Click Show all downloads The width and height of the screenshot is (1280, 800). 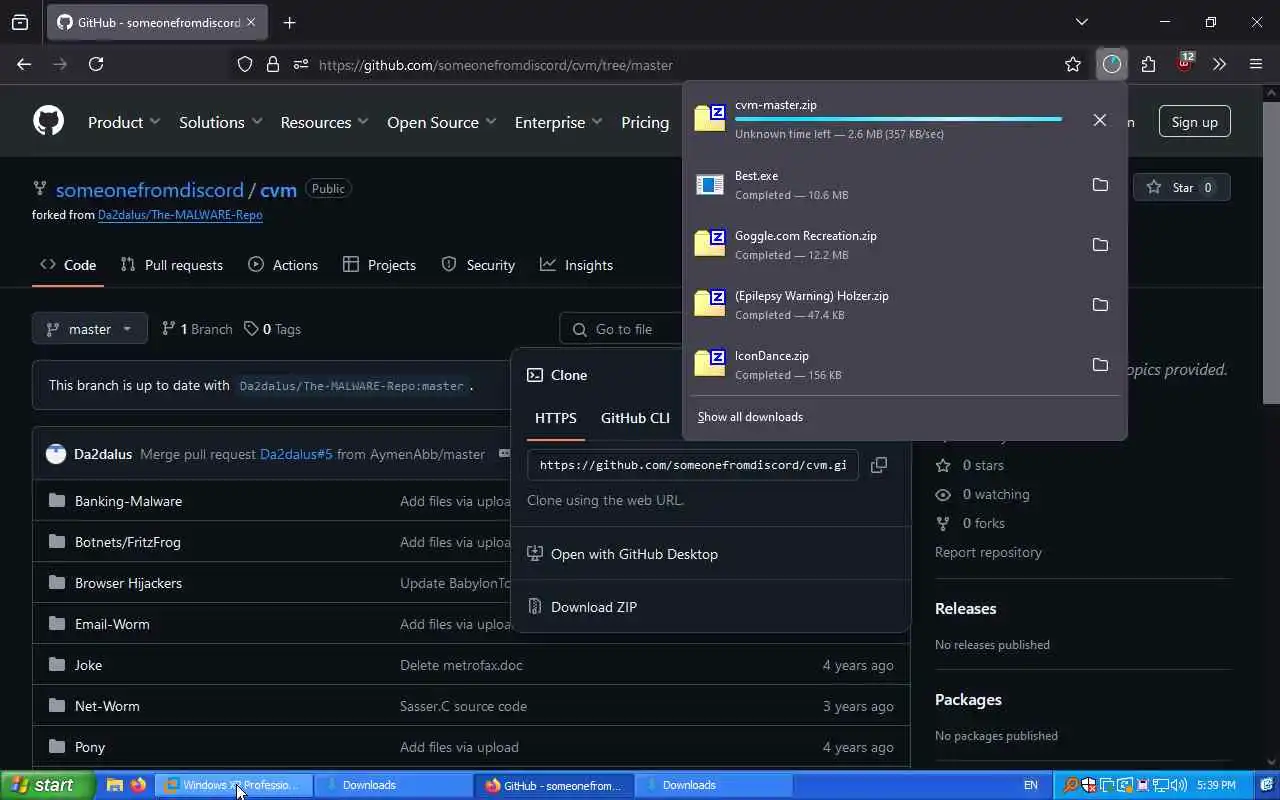coord(750,417)
